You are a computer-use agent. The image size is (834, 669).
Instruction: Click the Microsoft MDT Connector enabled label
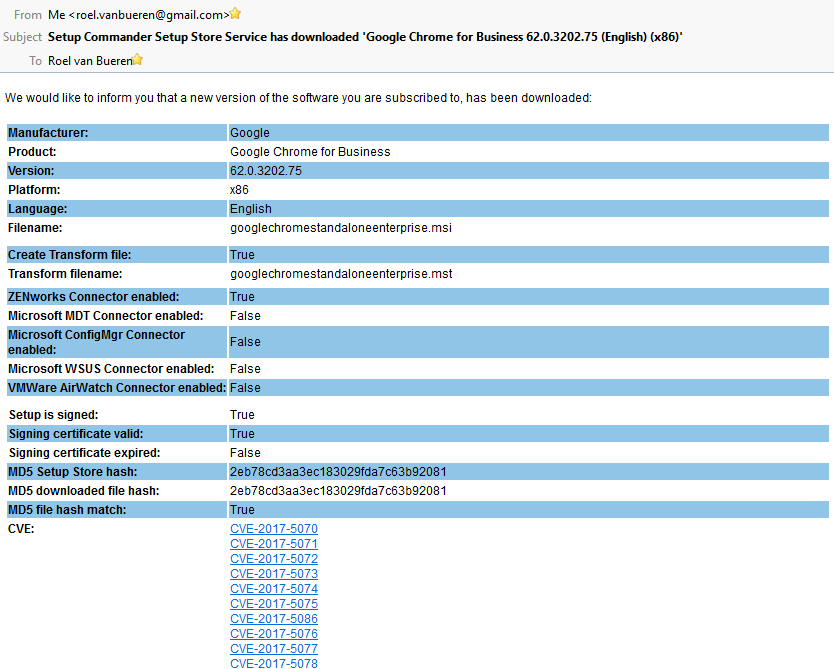pos(105,316)
